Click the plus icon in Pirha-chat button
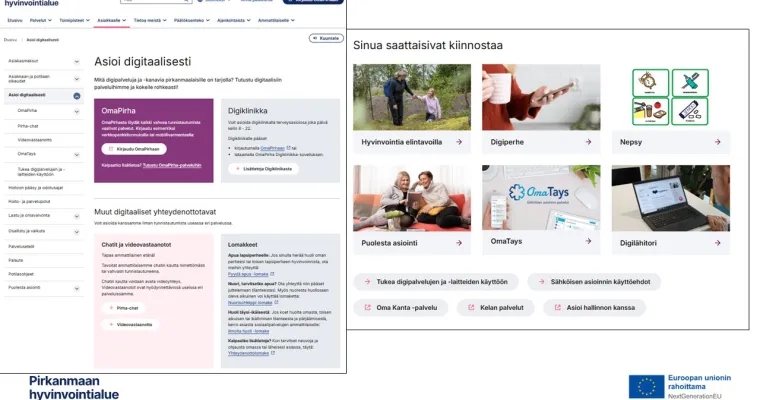 pos(111,308)
